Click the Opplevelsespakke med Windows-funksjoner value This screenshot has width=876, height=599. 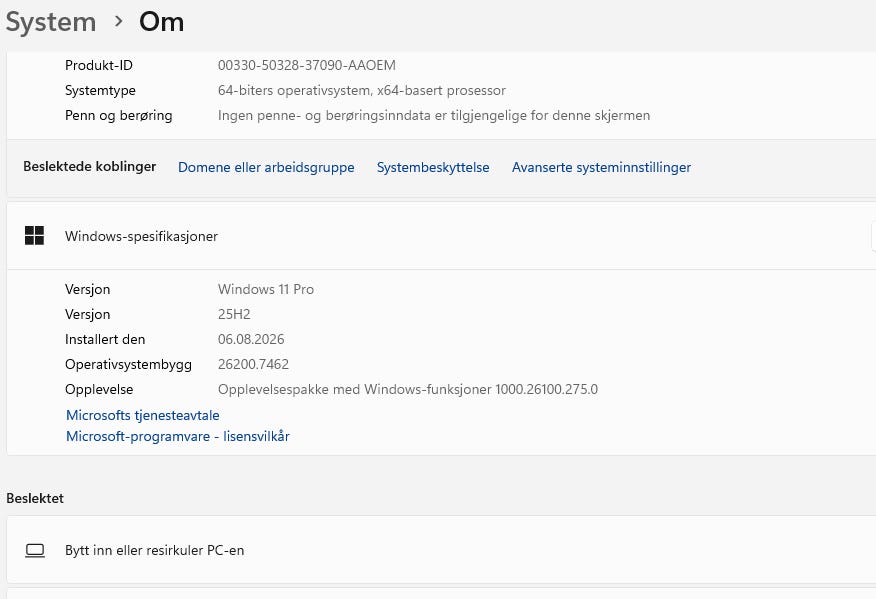(x=408, y=389)
